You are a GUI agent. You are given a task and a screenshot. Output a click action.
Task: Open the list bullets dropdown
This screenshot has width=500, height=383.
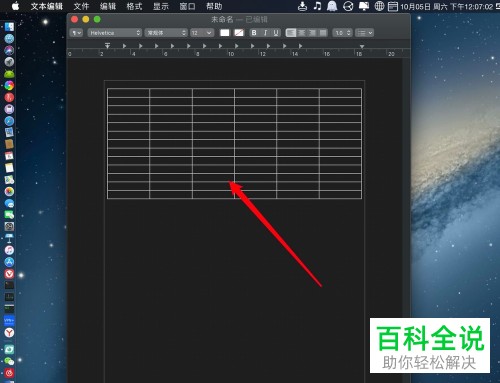pyautogui.click(x=364, y=33)
